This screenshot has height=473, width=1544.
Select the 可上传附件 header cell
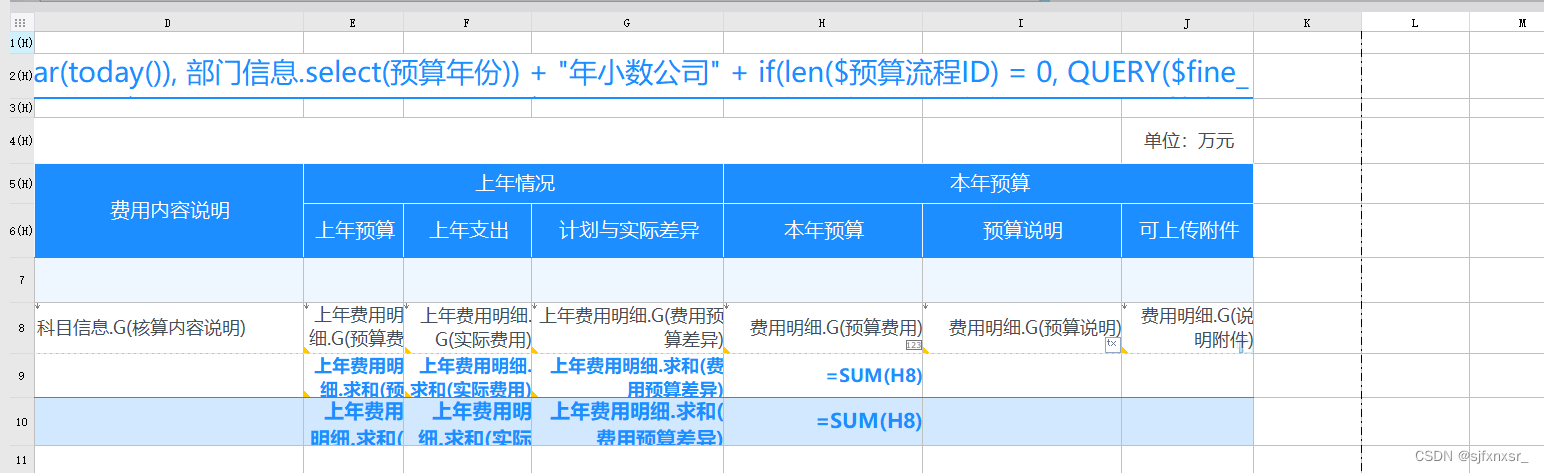click(x=1188, y=231)
